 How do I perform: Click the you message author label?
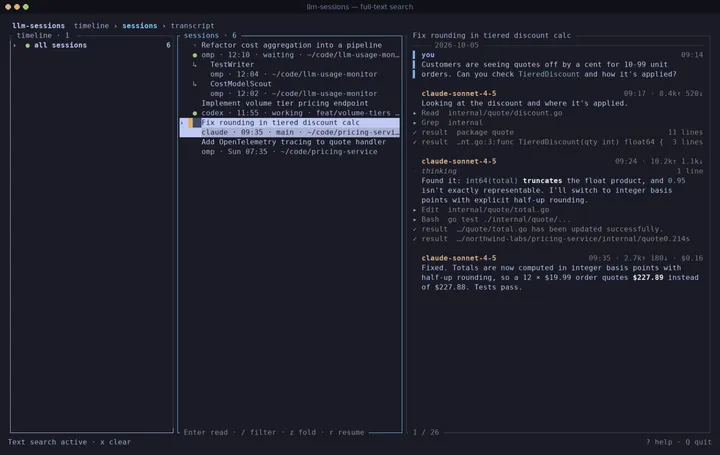point(428,55)
